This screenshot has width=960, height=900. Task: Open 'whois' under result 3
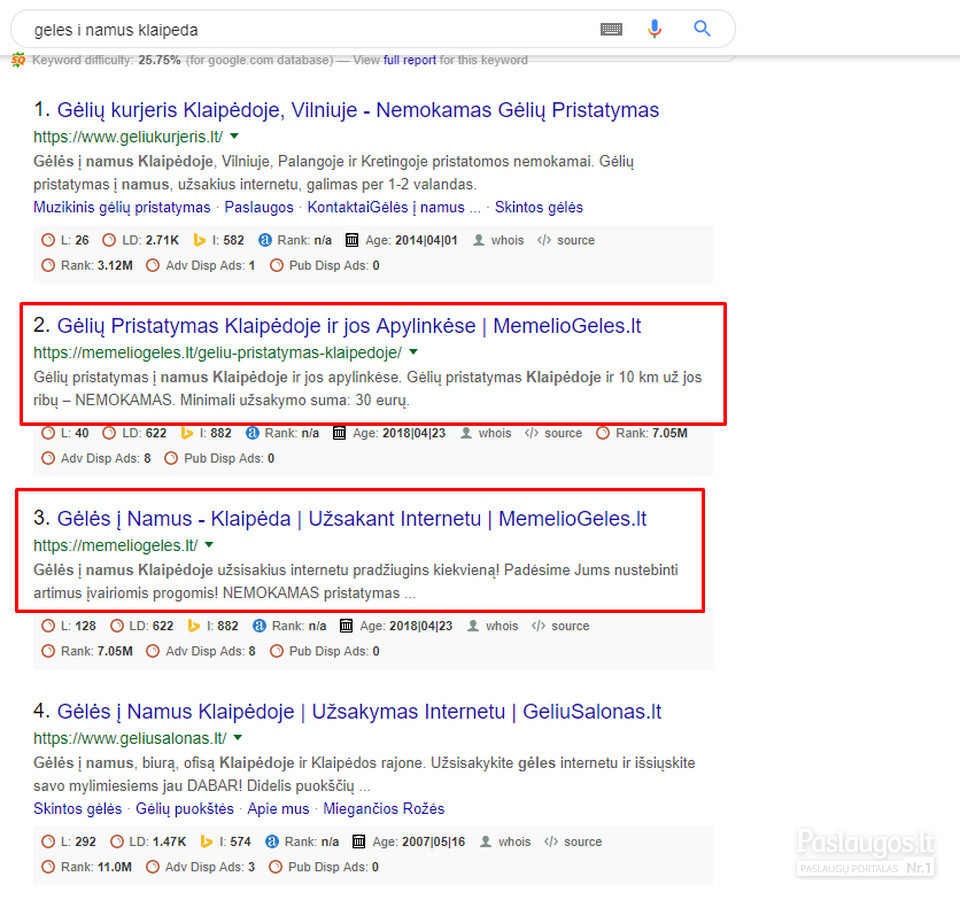(x=493, y=626)
